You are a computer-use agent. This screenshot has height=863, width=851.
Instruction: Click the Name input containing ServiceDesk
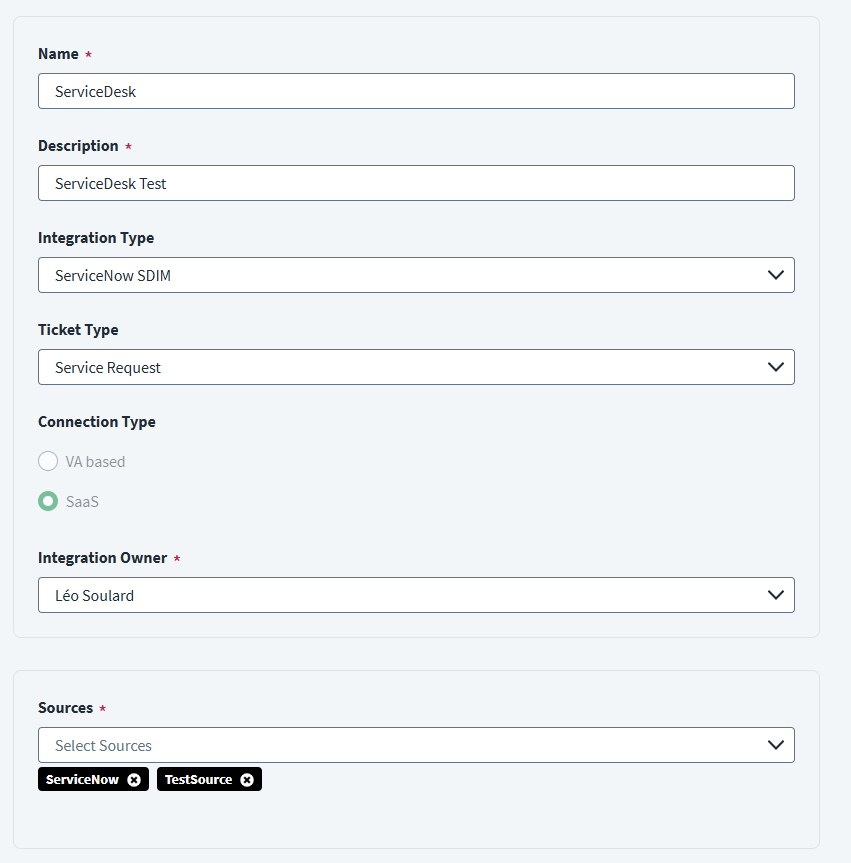(416, 91)
